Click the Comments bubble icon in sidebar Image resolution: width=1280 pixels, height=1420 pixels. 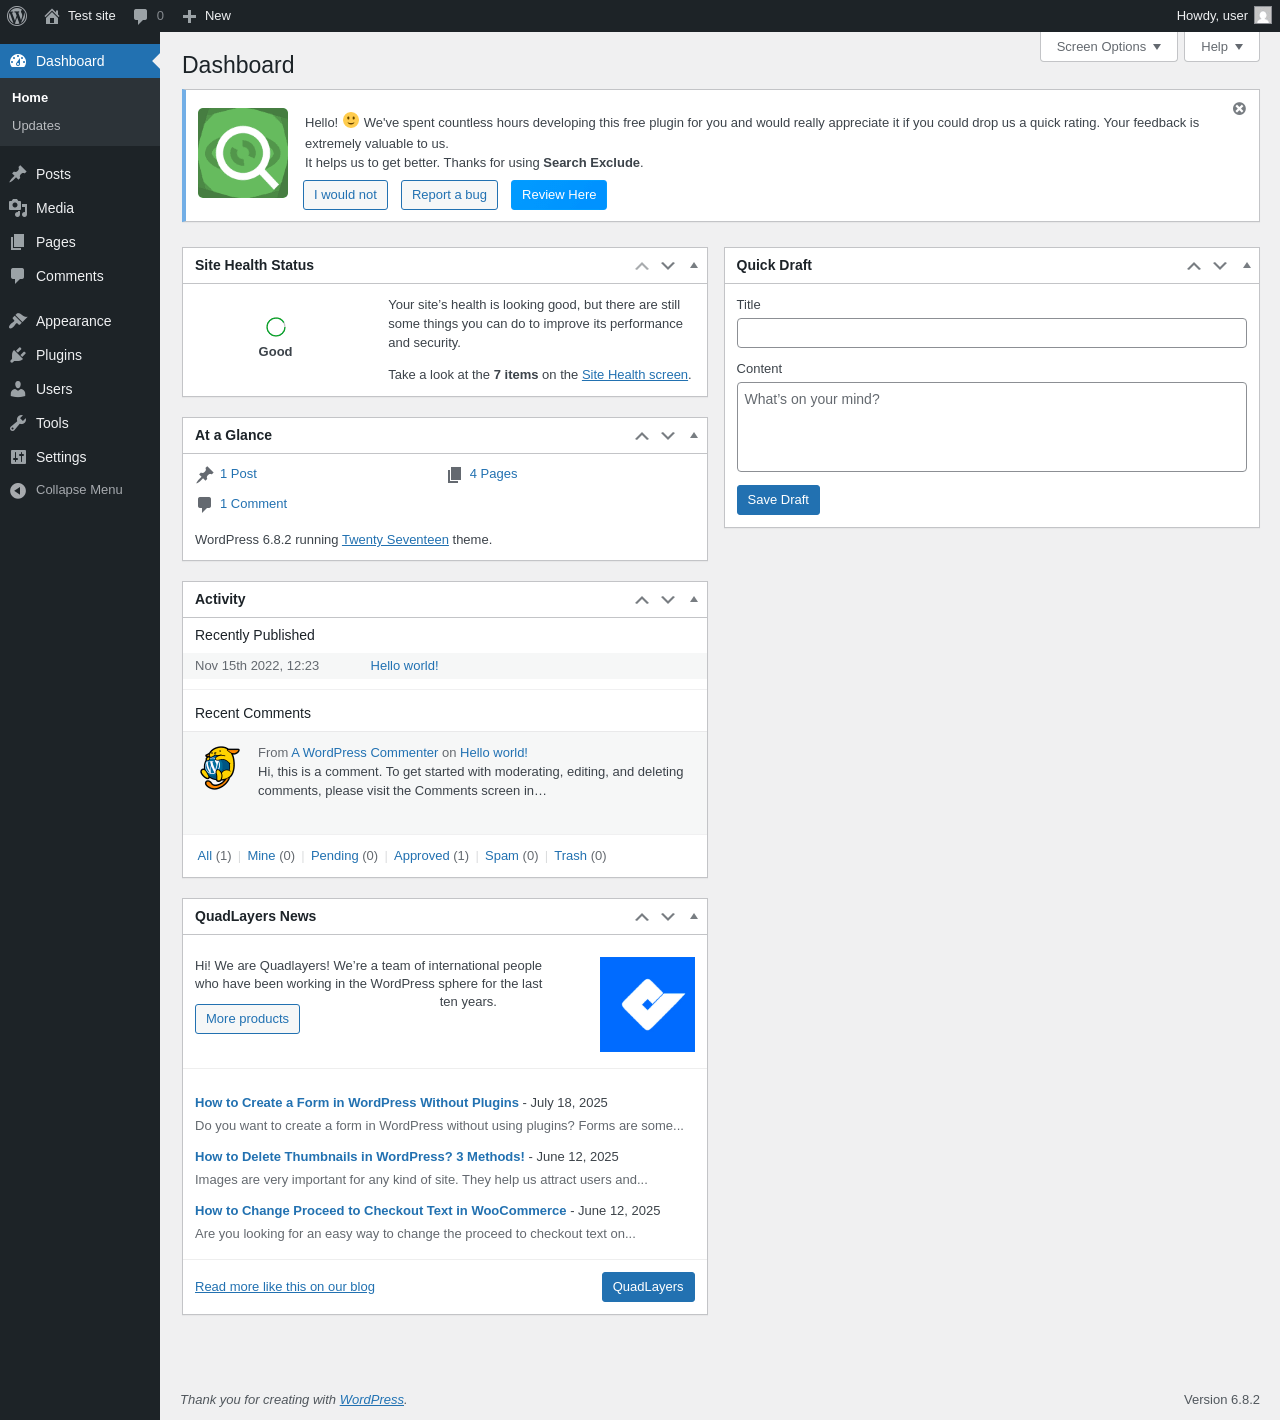(18, 276)
